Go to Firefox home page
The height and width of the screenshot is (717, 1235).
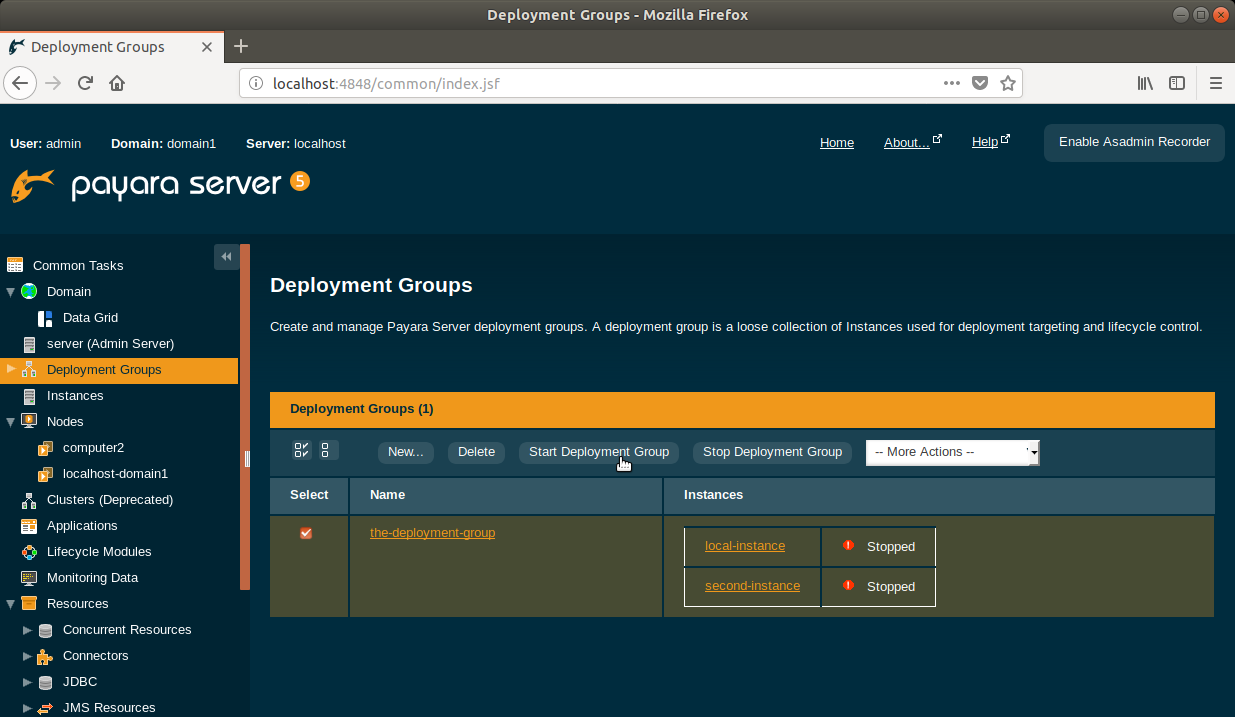pyautogui.click(x=117, y=83)
